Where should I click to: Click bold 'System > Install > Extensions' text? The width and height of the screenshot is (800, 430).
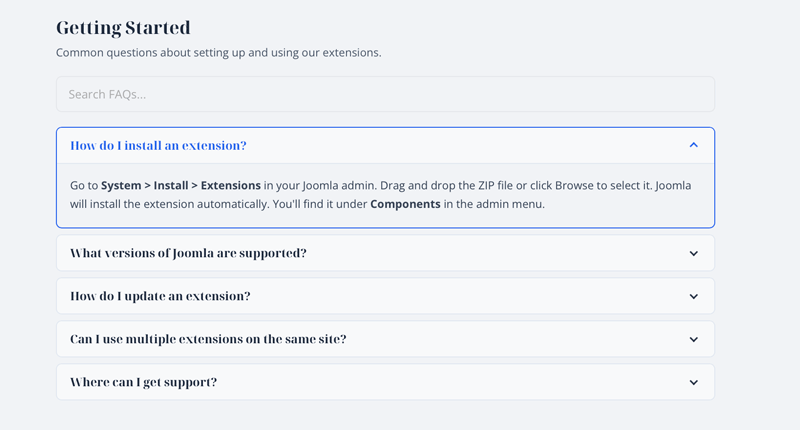pos(180,186)
